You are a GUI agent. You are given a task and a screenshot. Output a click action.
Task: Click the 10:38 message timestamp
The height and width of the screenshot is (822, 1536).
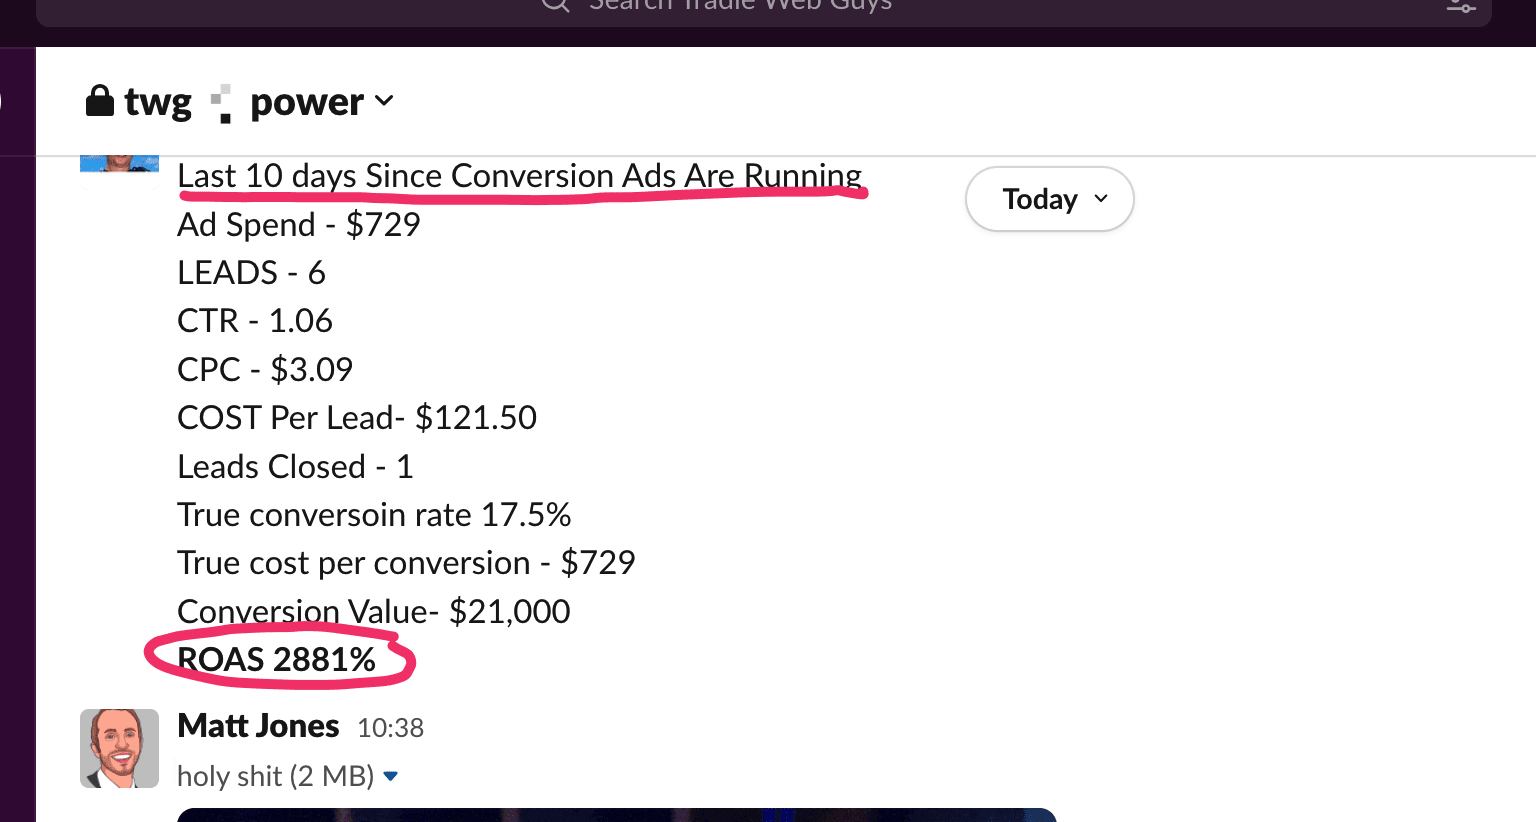coord(390,728)
